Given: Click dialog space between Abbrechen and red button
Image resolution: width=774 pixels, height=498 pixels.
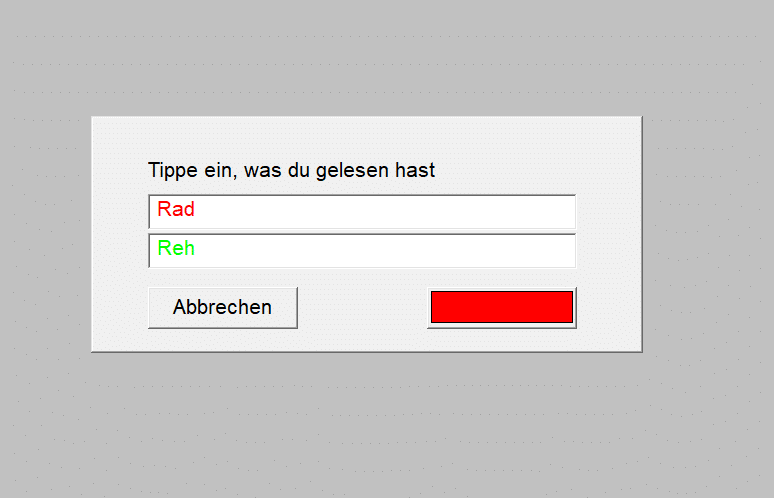Looking at the screenshot, I should click(x=362, y=308).
